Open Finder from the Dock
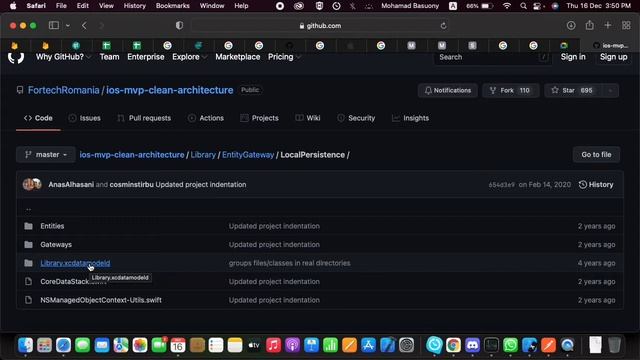The width and height of the screenshot is (640, 360). pos(25,345)
